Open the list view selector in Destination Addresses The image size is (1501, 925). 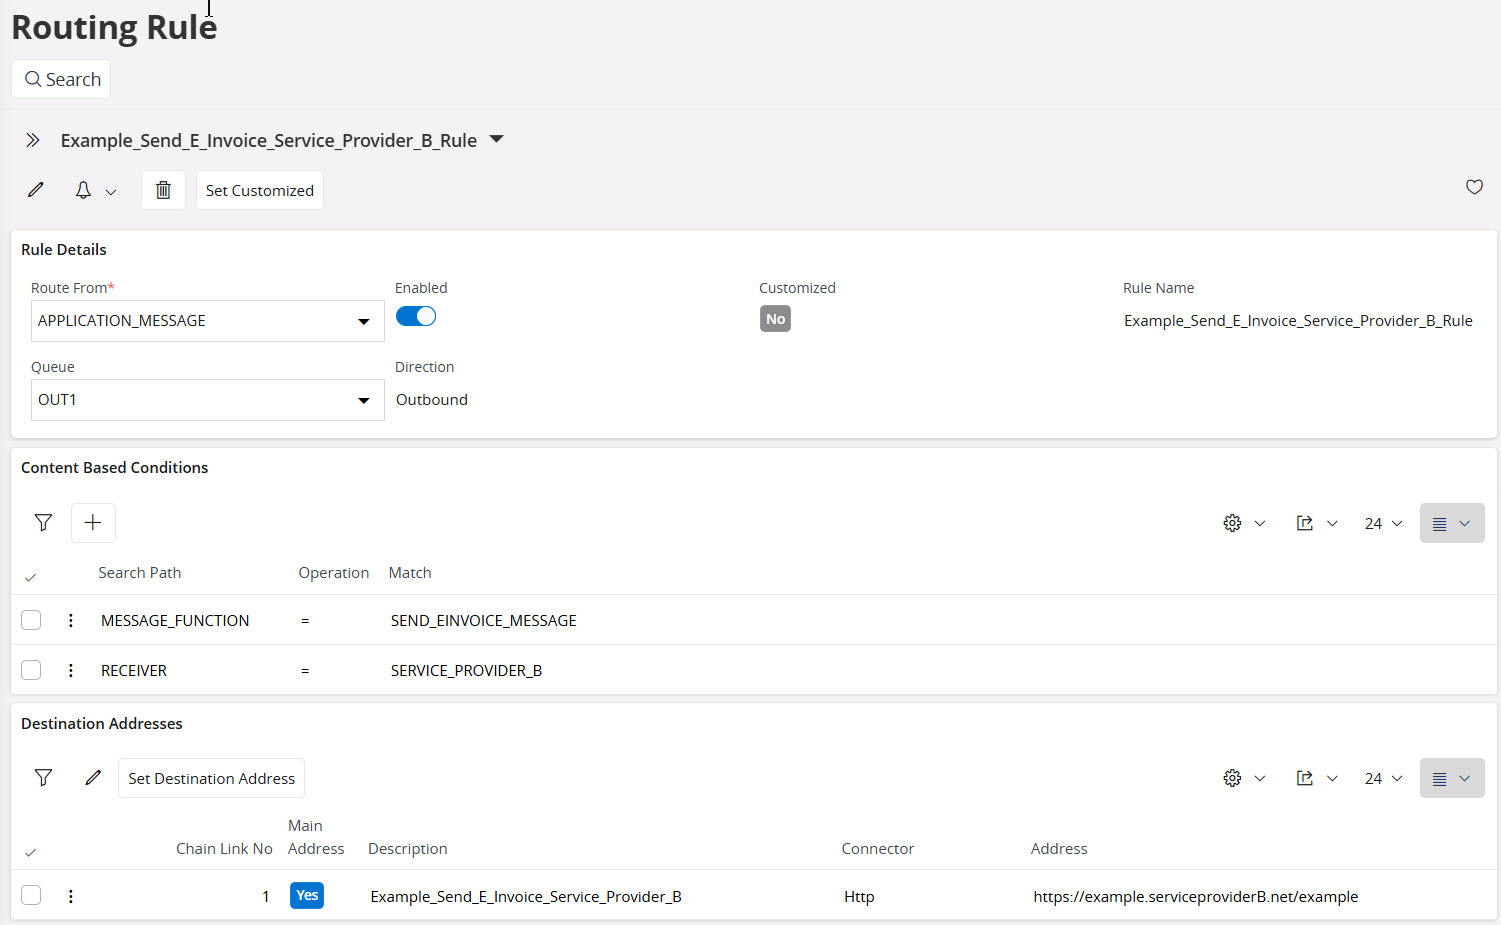[x=1452, y=778]
